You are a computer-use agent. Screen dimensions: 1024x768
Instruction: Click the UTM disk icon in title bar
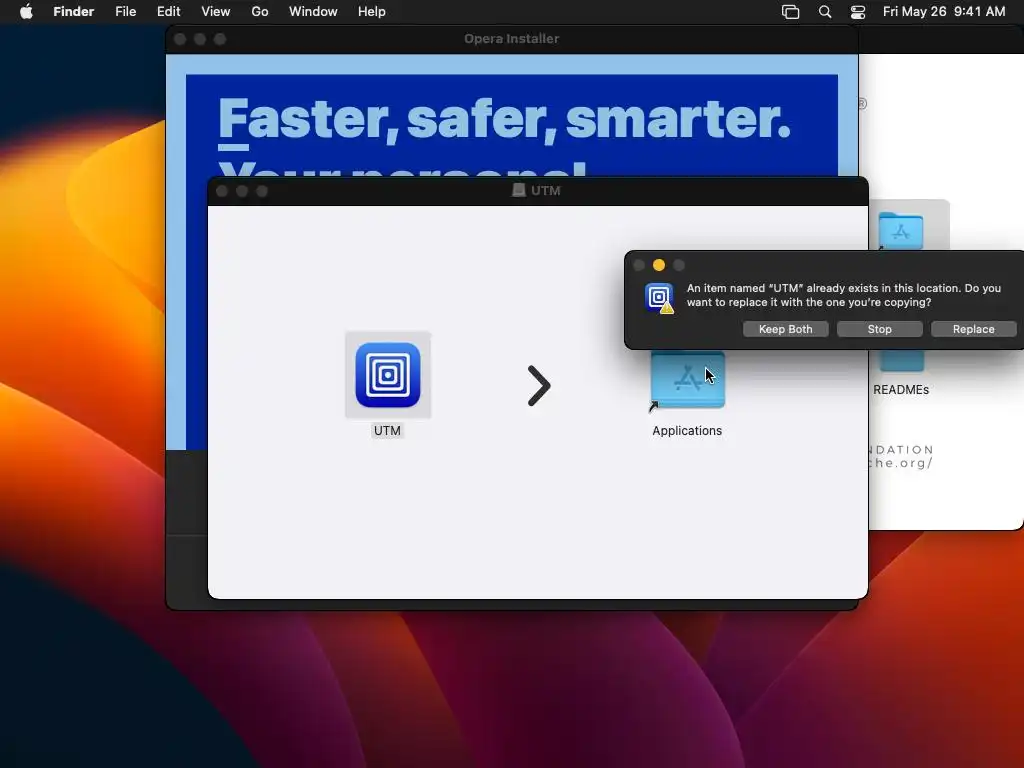[519, 190]
